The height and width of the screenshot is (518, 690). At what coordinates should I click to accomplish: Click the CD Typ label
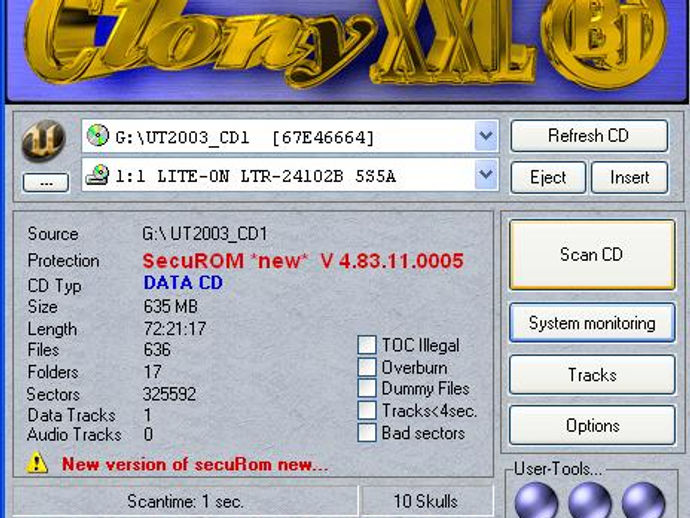[x=55, y=286]
